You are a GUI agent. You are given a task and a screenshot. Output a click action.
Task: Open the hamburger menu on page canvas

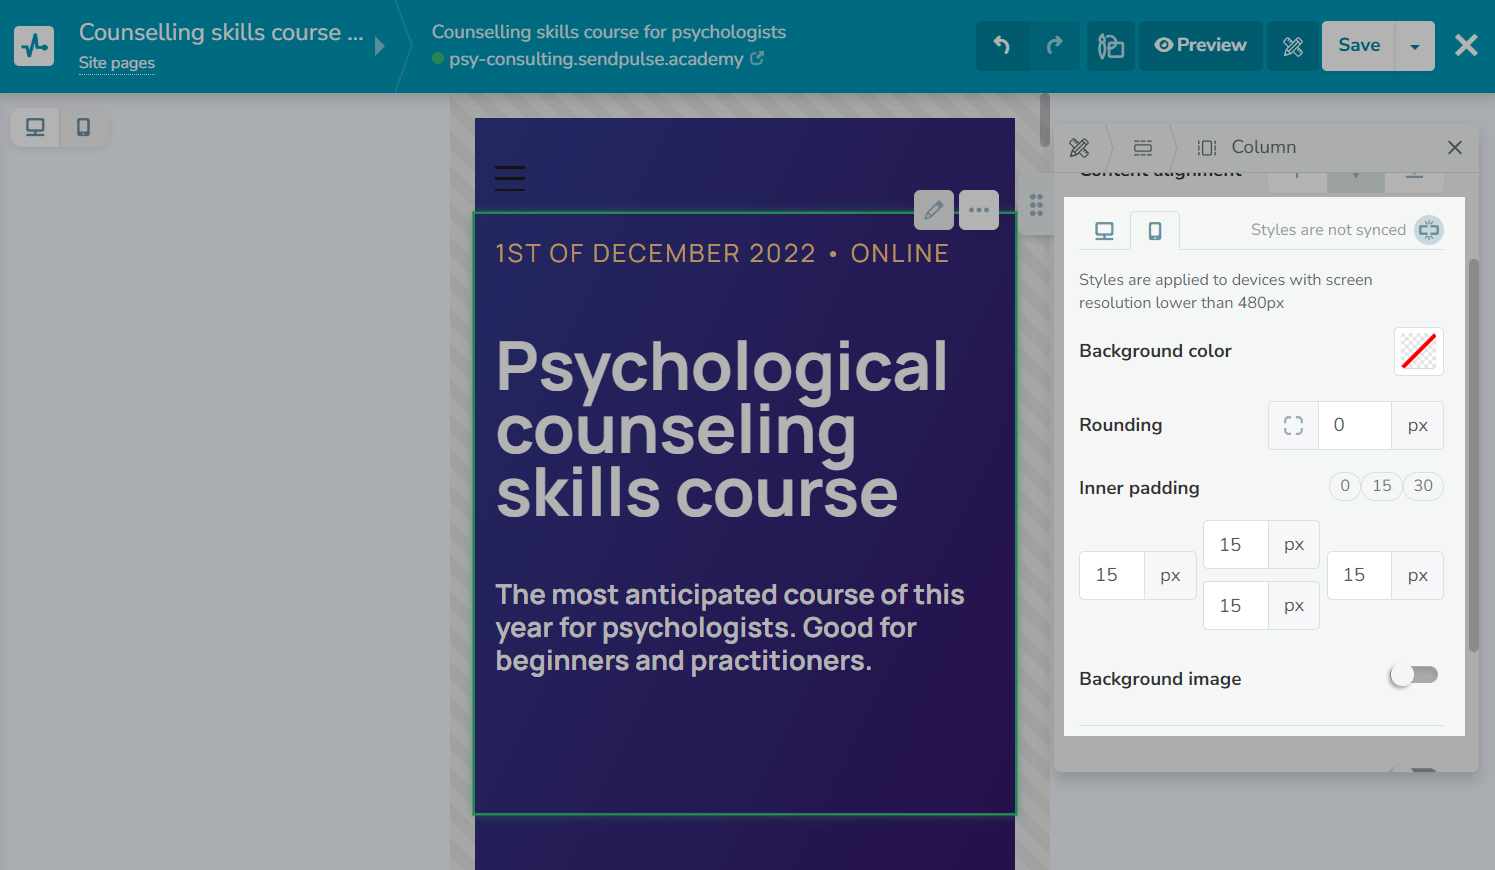[x=510, y=178]
